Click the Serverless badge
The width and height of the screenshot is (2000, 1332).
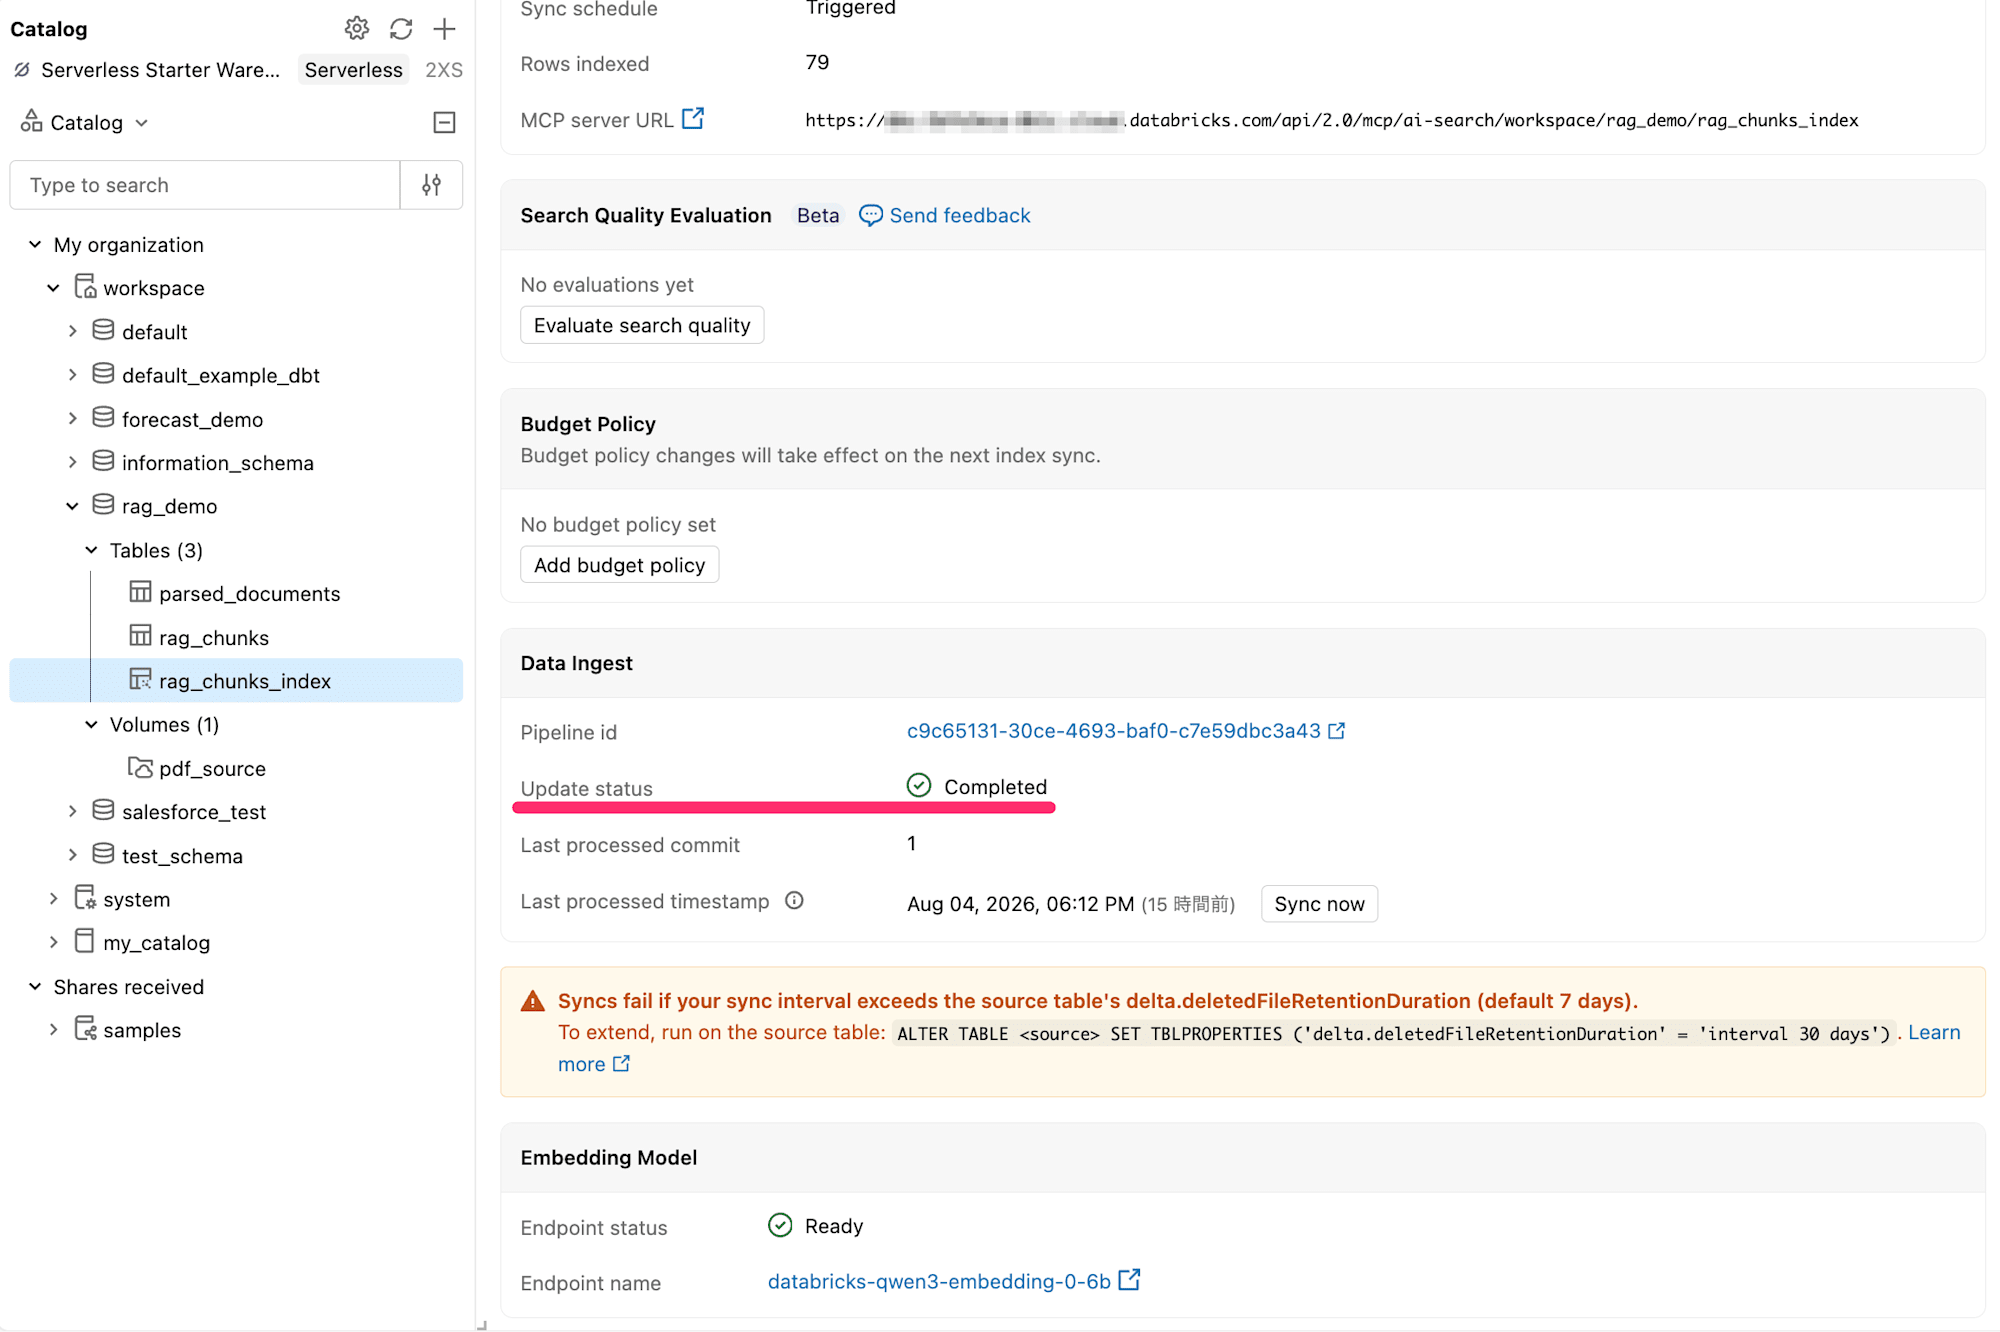pyautogui.click(x=353, y=70)
